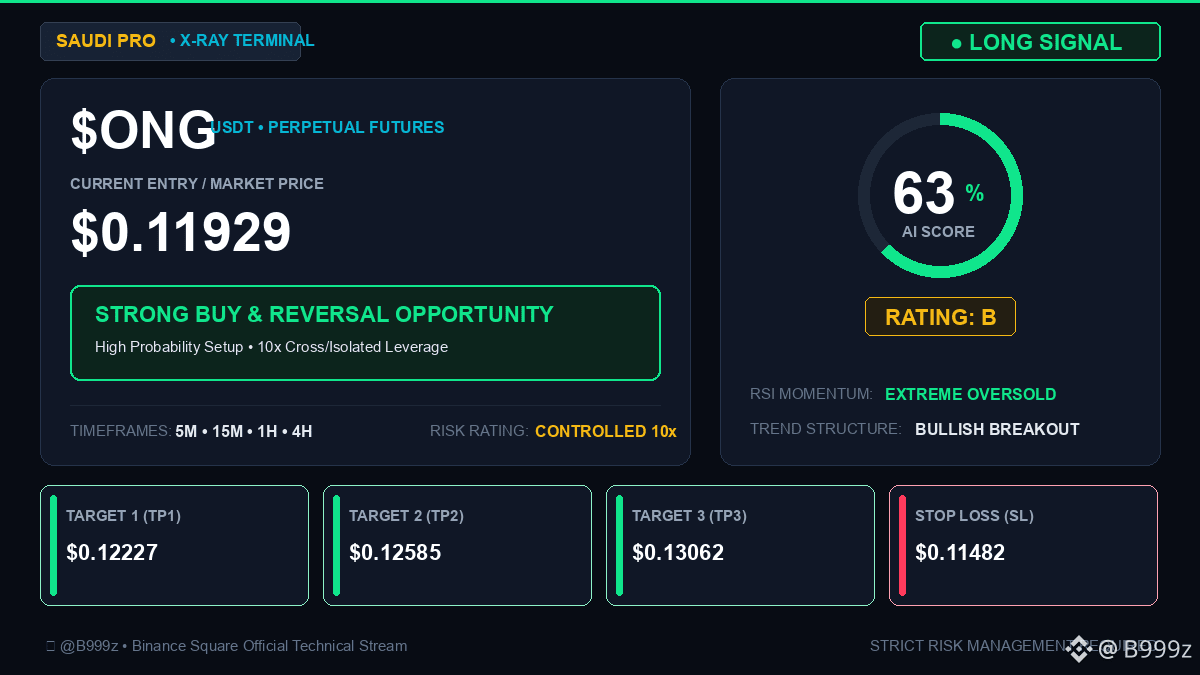This screenshot has width=1200, height=675.
Task: Open the Target 1 (TP1) price card
Action: coord(174,545)
